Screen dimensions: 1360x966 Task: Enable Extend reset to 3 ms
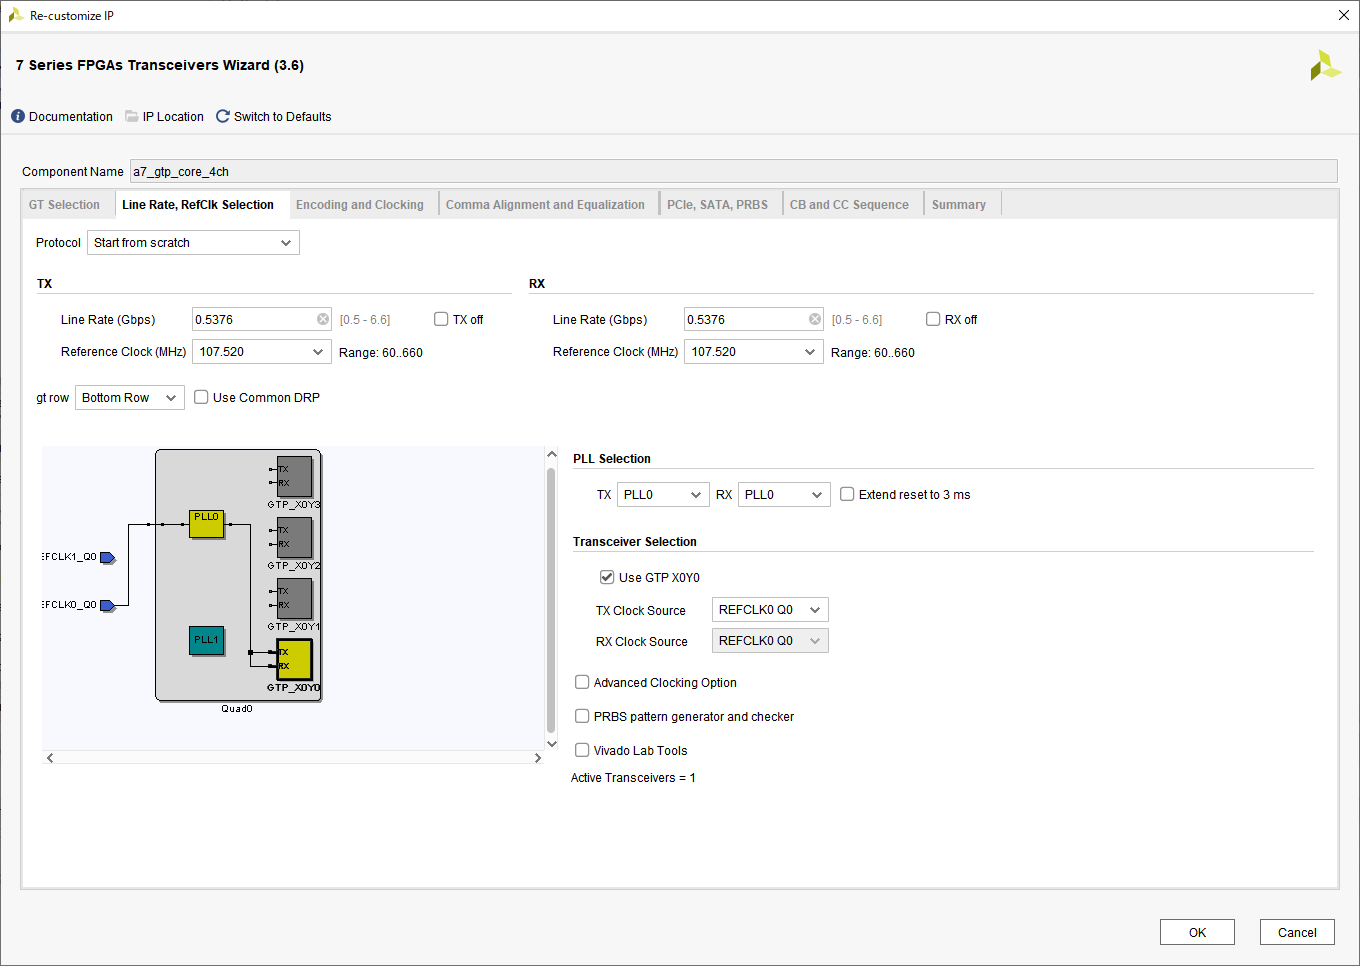click(x=847, y=494)
